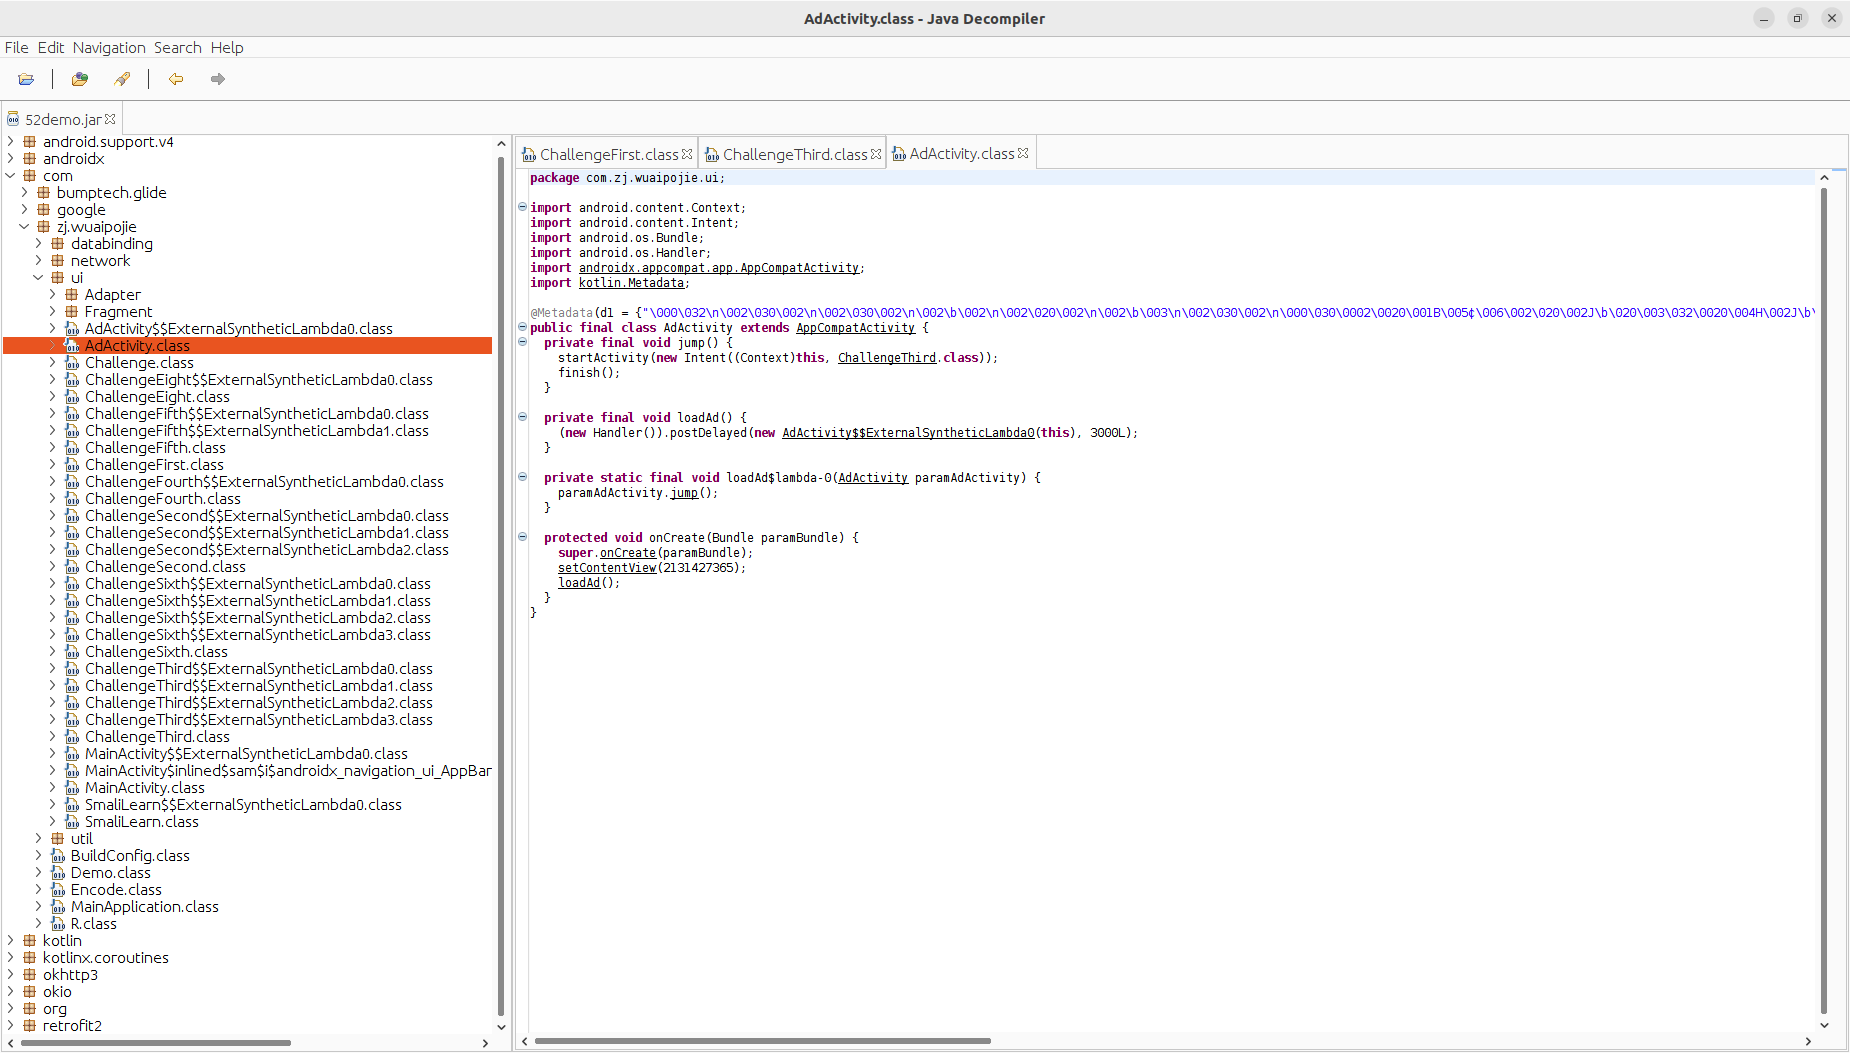Viewport: 1850px width, 1053px height.
Task: Close the ChallengeFirst.class tab
Action: [687, 154]
